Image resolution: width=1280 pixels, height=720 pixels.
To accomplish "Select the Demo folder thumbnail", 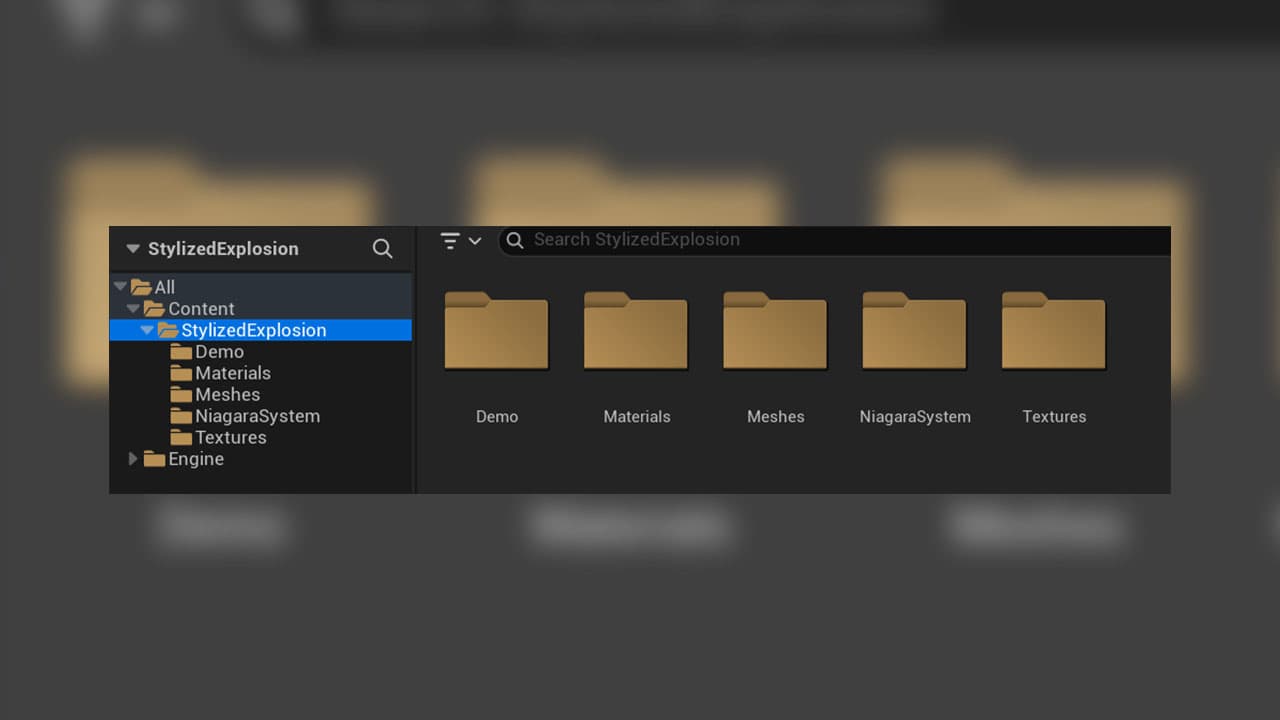I will click(x=497, y=330).
